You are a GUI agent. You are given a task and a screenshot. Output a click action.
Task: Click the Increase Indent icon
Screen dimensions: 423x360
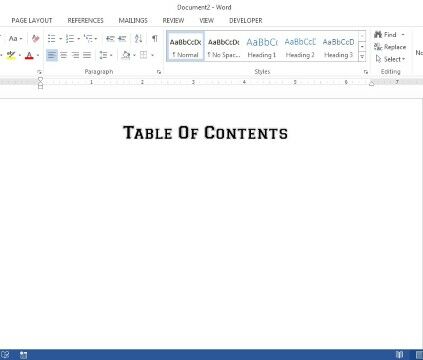pyautogui.click(x=122, y=39)
